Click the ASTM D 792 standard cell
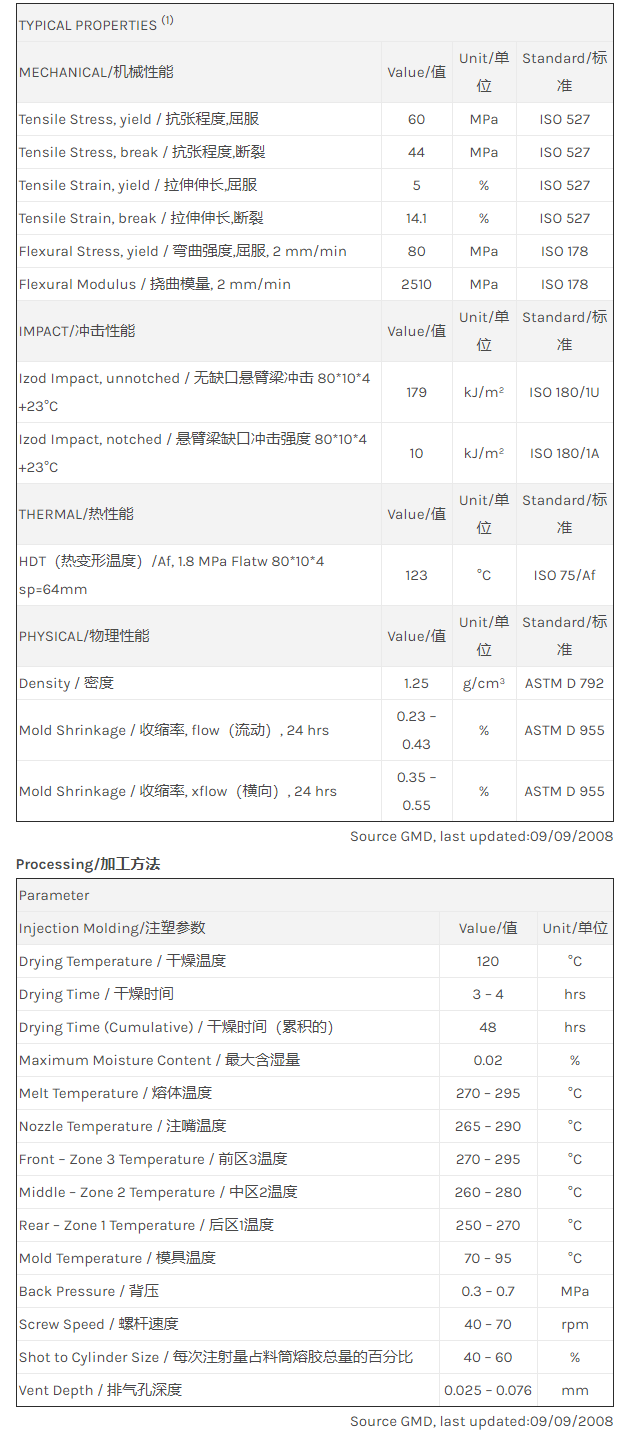621x1435 pixels. pyautogui.click(x=564, y=683)
